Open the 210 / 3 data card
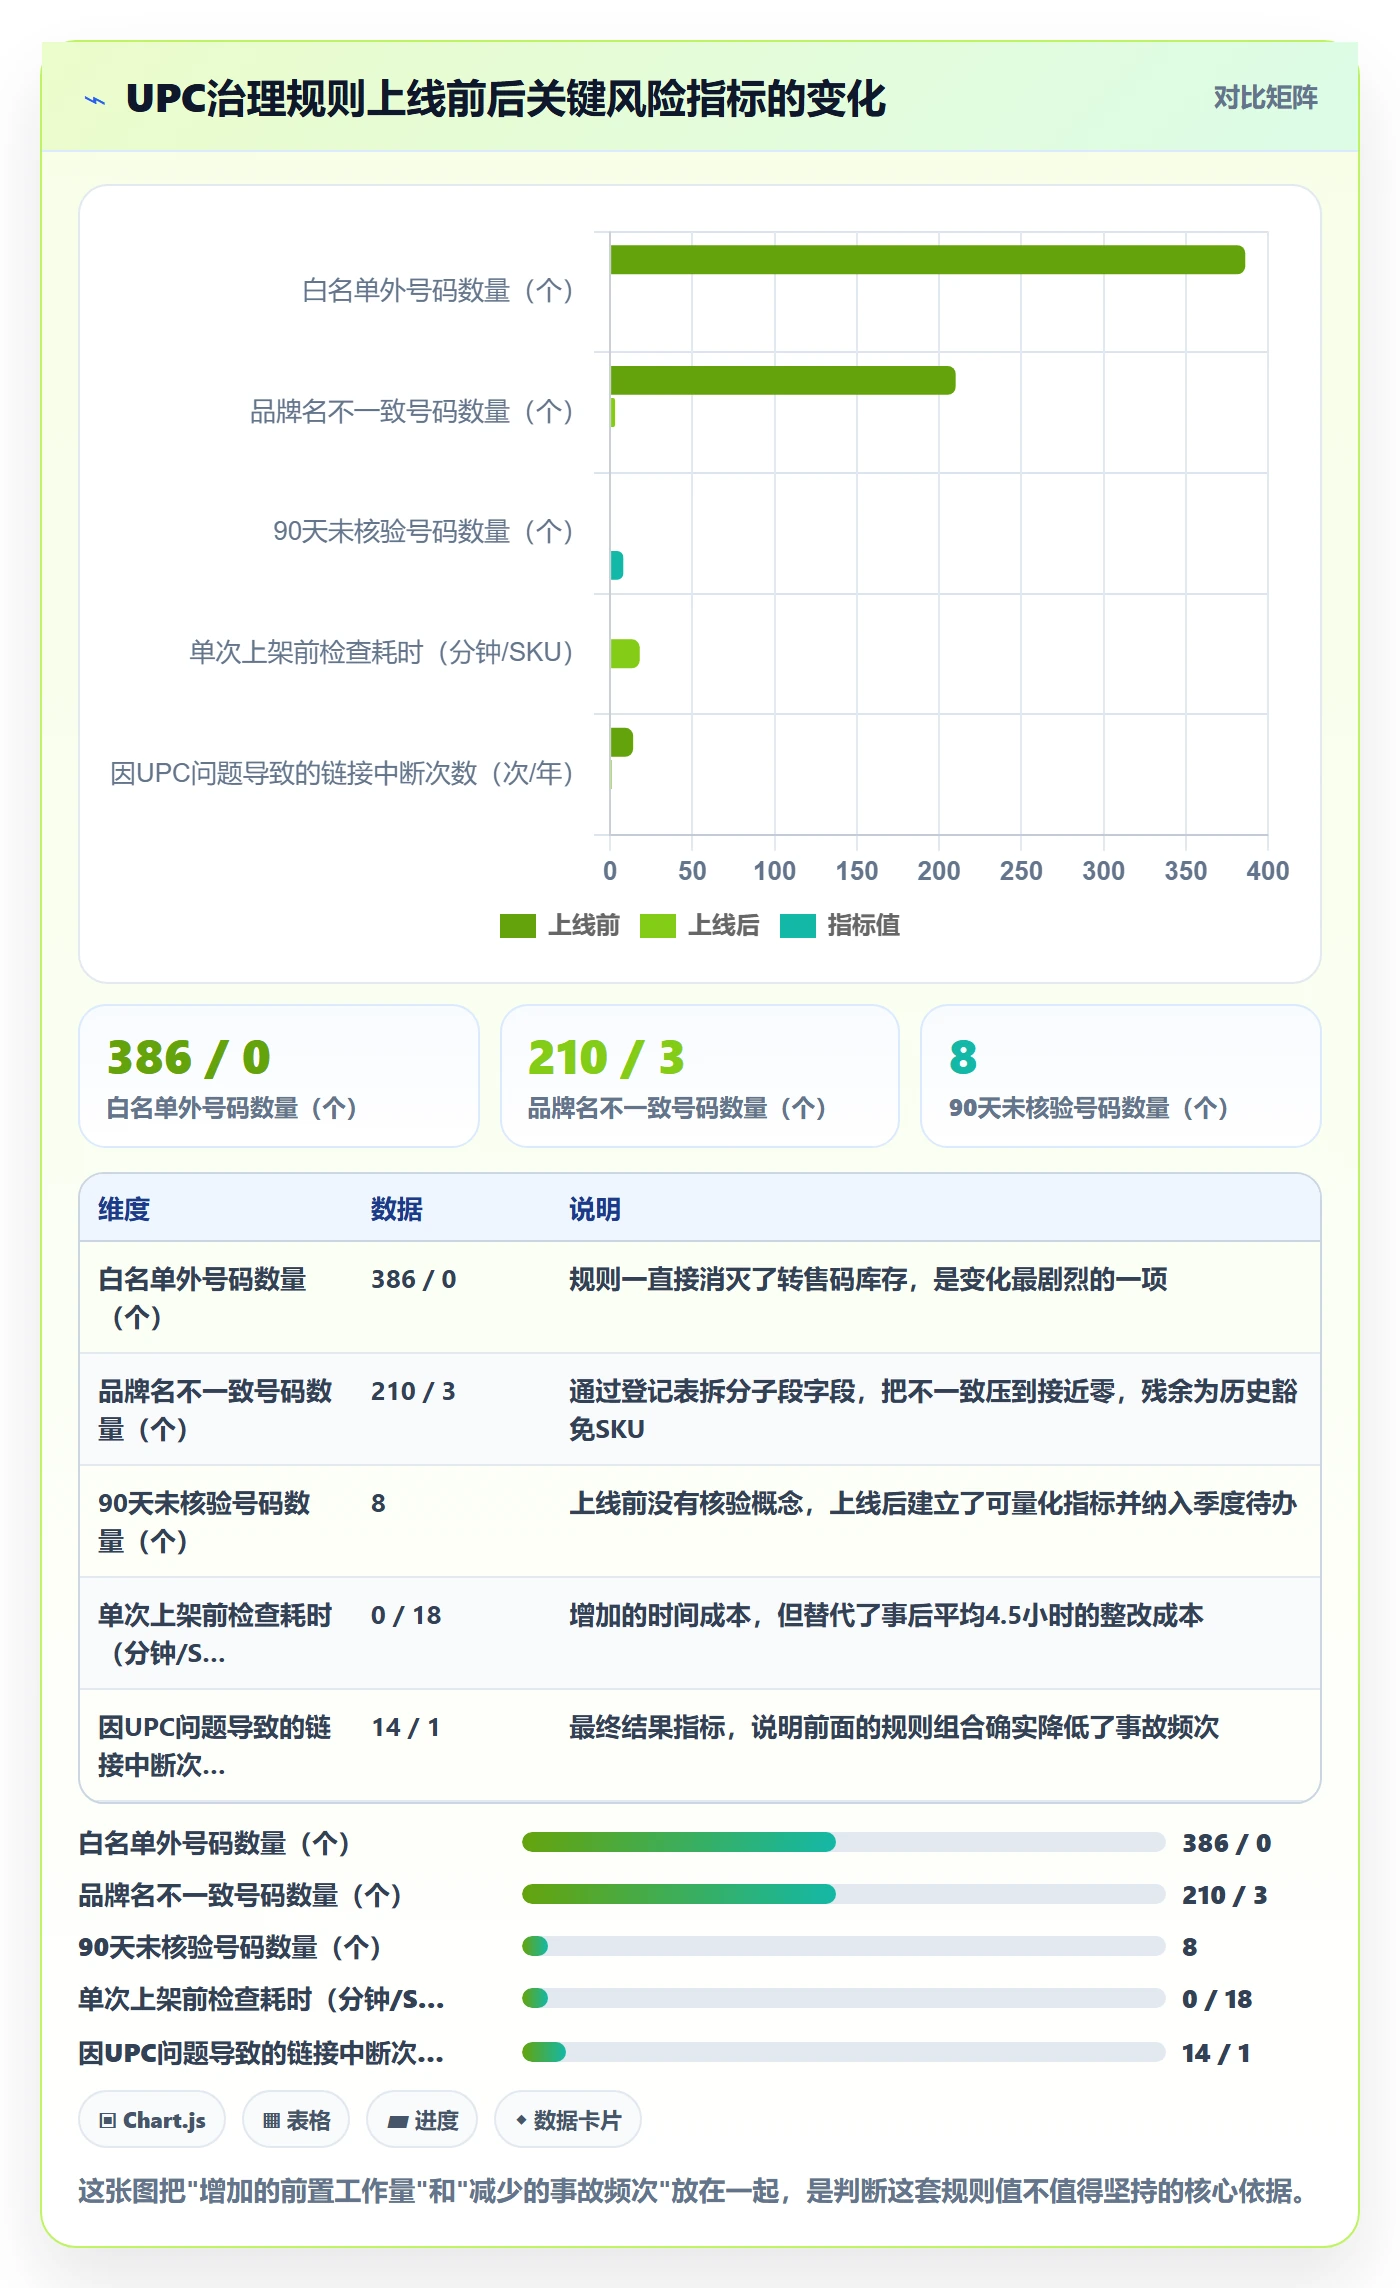This screenshot has height=2288, width=1400. (700, 1076)
